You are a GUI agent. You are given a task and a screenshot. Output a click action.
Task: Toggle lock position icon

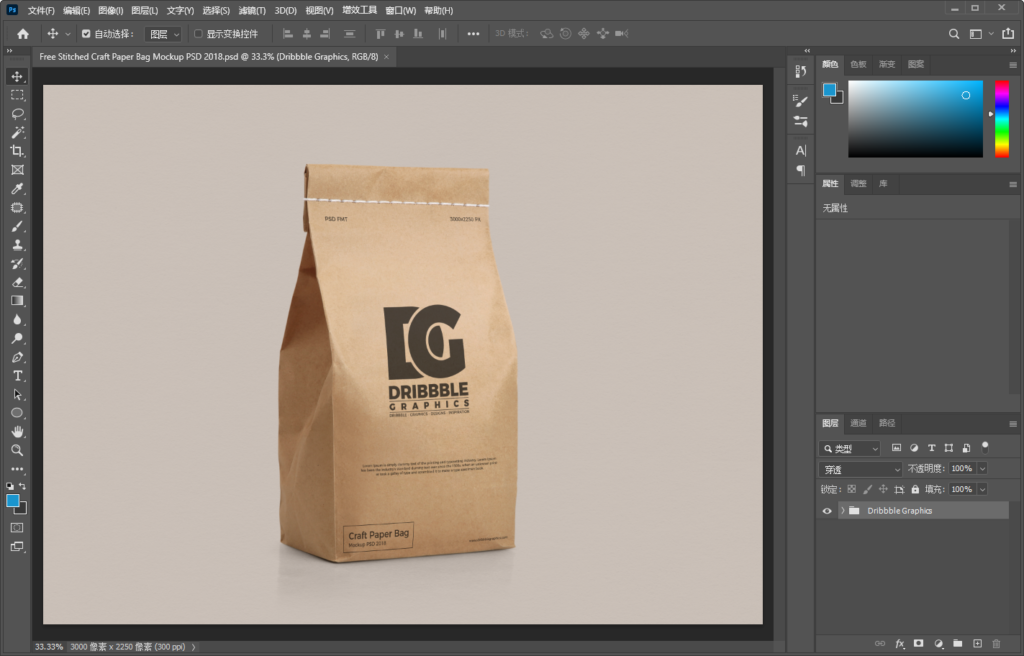883,489
